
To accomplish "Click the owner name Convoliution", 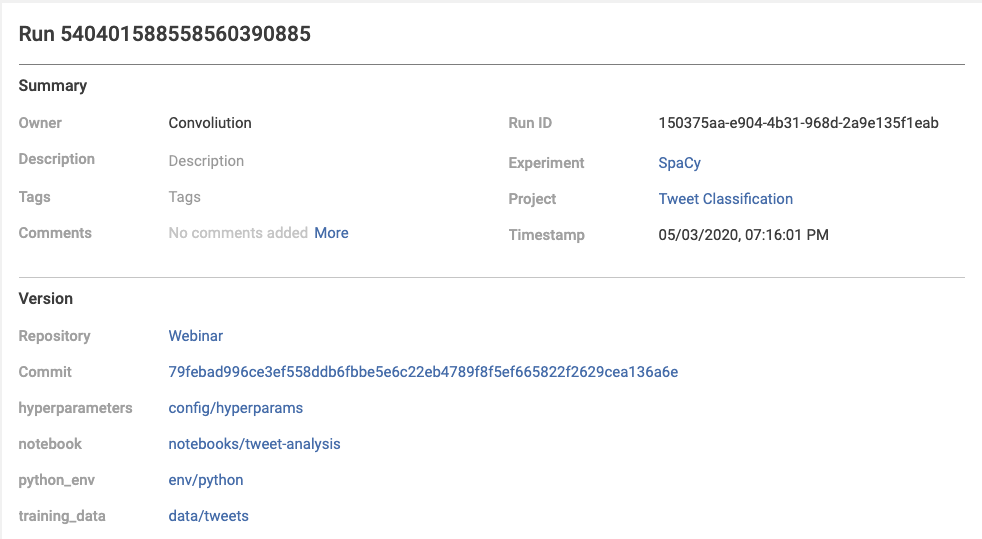I will pyautogui.click(x=210, y=123).
